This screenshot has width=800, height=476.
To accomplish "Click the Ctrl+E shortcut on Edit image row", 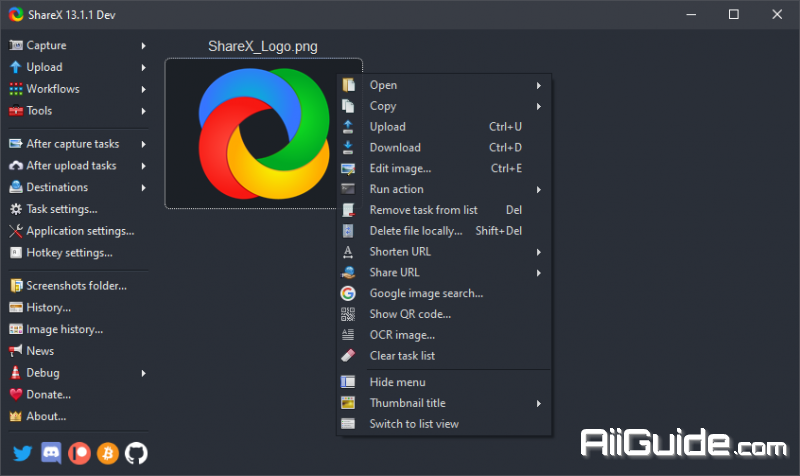I will point(506,168).
